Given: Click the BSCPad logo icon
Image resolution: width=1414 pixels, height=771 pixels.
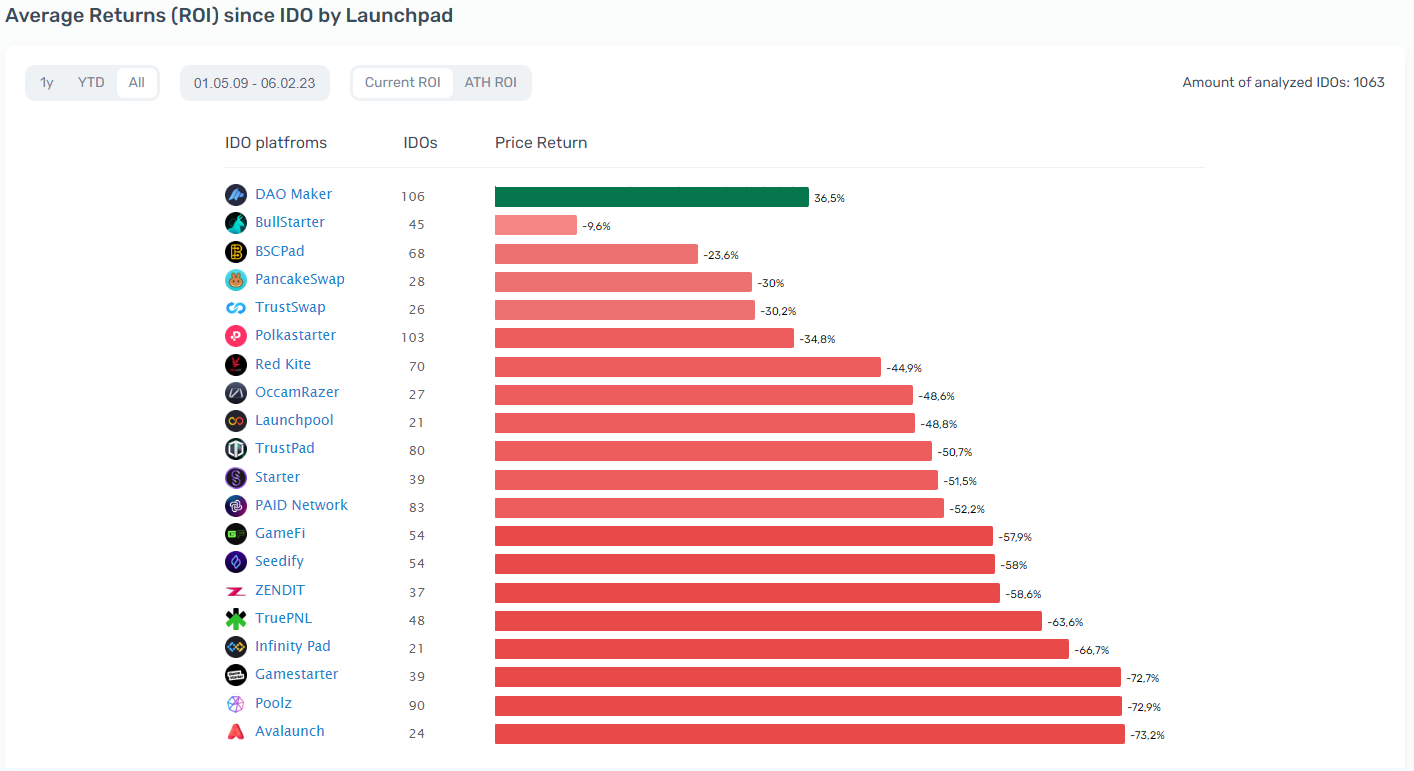Looking at the screenshot, I should [236, 252].
